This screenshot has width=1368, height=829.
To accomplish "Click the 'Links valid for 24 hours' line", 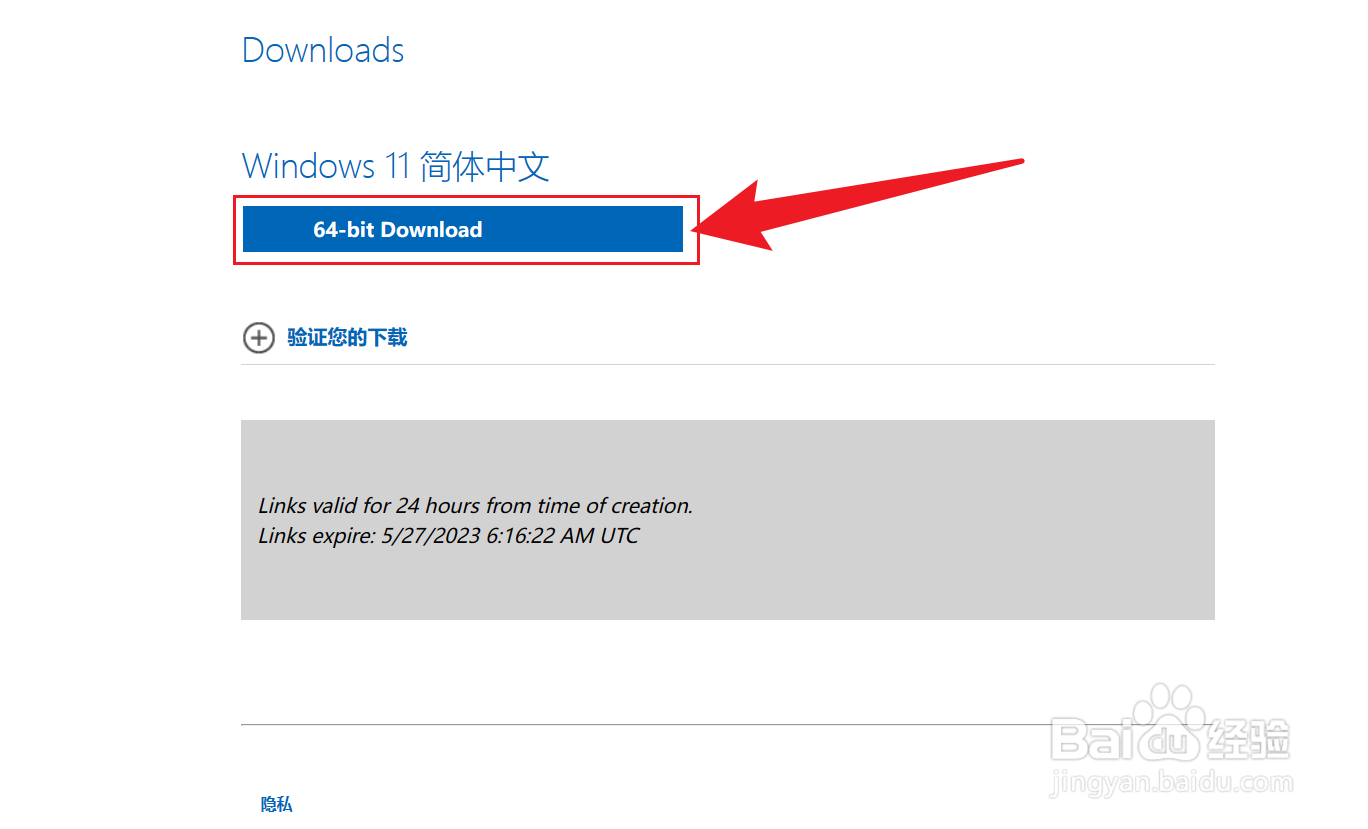I will coord(475,505).
